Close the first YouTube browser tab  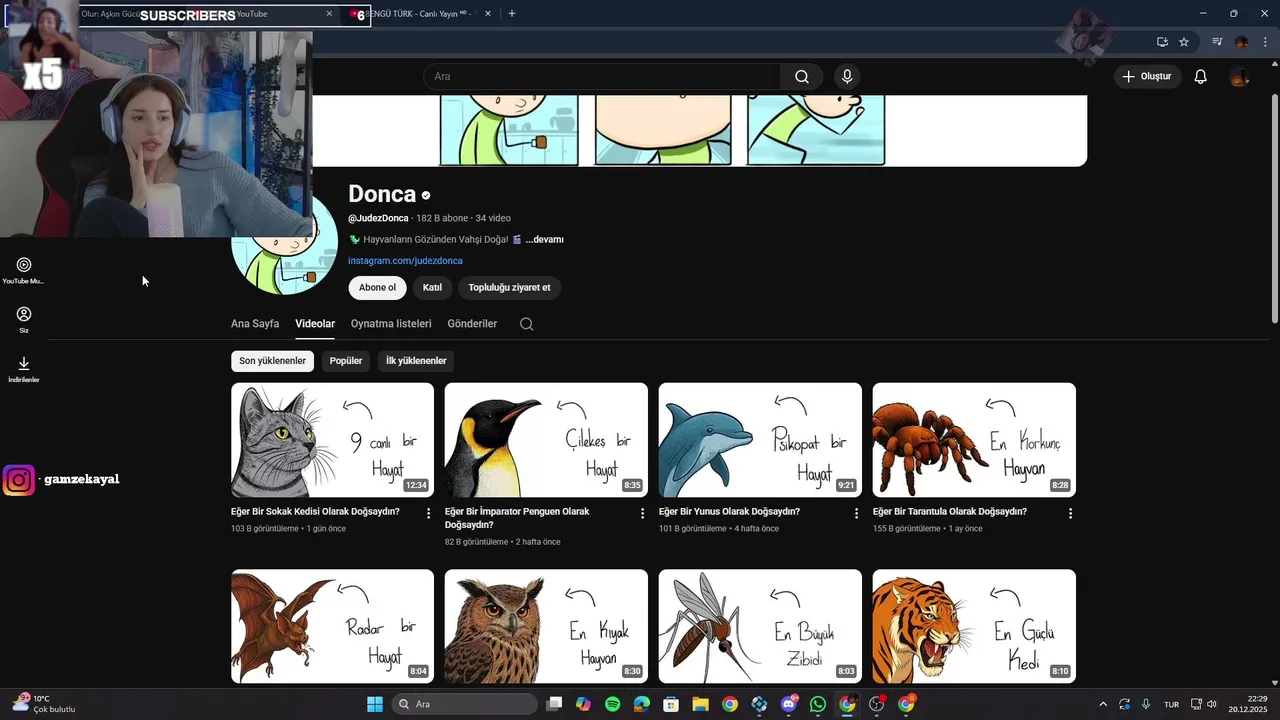click(329, 14)
